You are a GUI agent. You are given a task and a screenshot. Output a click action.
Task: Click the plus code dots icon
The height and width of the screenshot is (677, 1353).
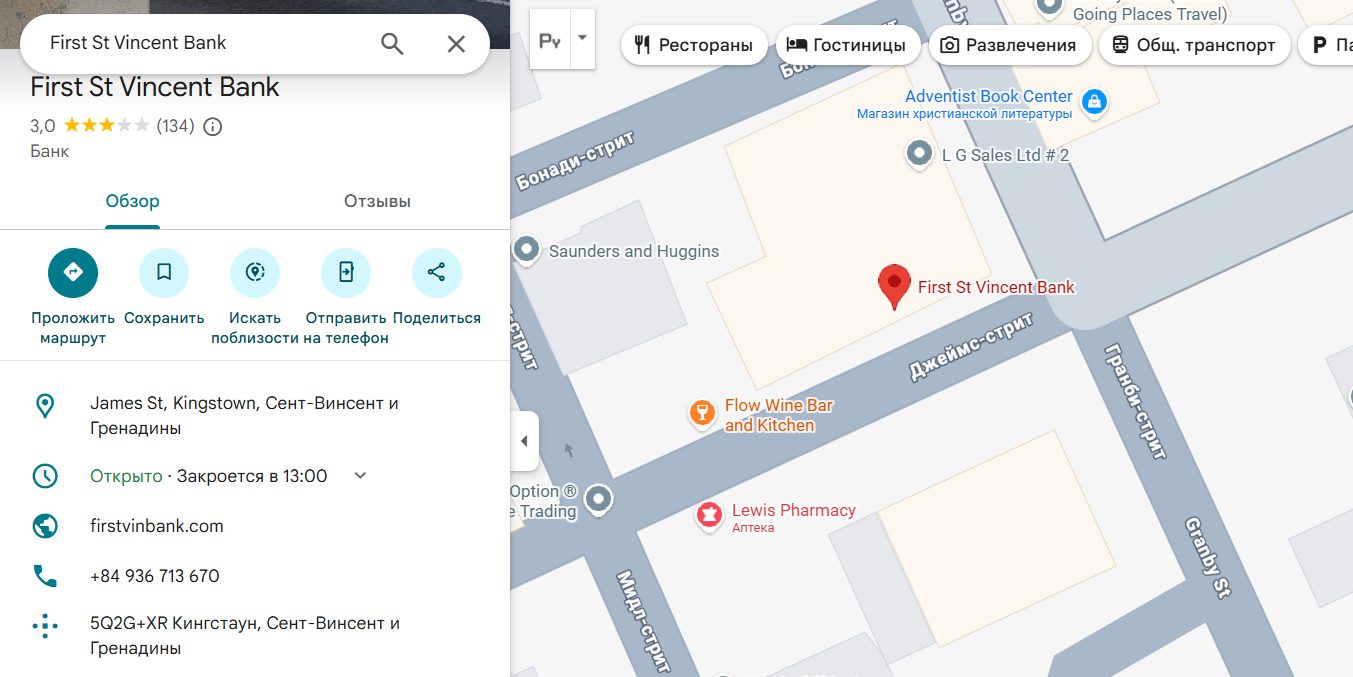(x=45, y=626)
